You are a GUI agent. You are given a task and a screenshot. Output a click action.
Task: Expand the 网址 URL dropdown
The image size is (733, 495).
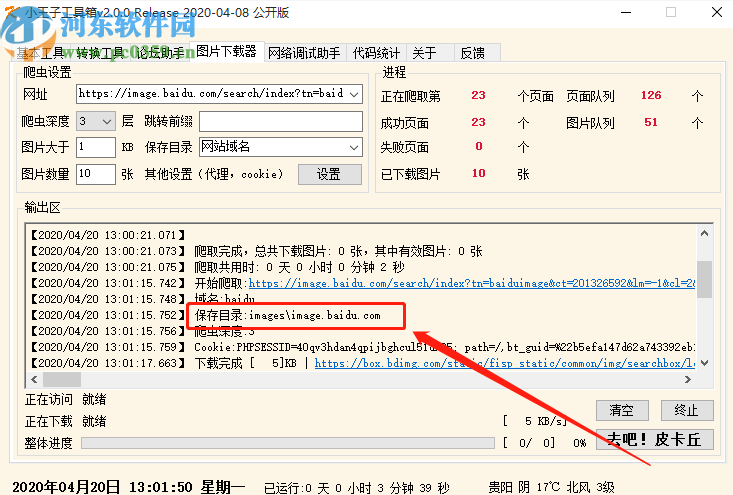(x=354, y=94)
